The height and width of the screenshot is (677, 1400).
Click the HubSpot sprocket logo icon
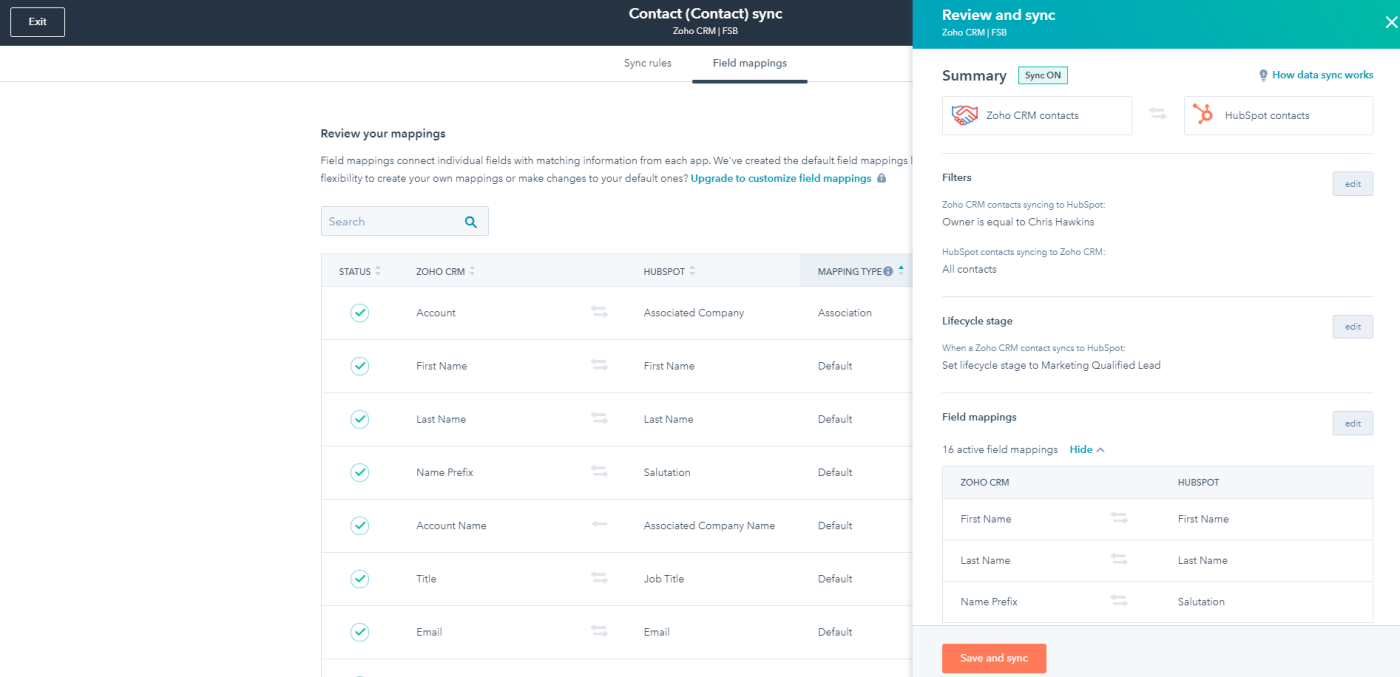coord(1204,115)
